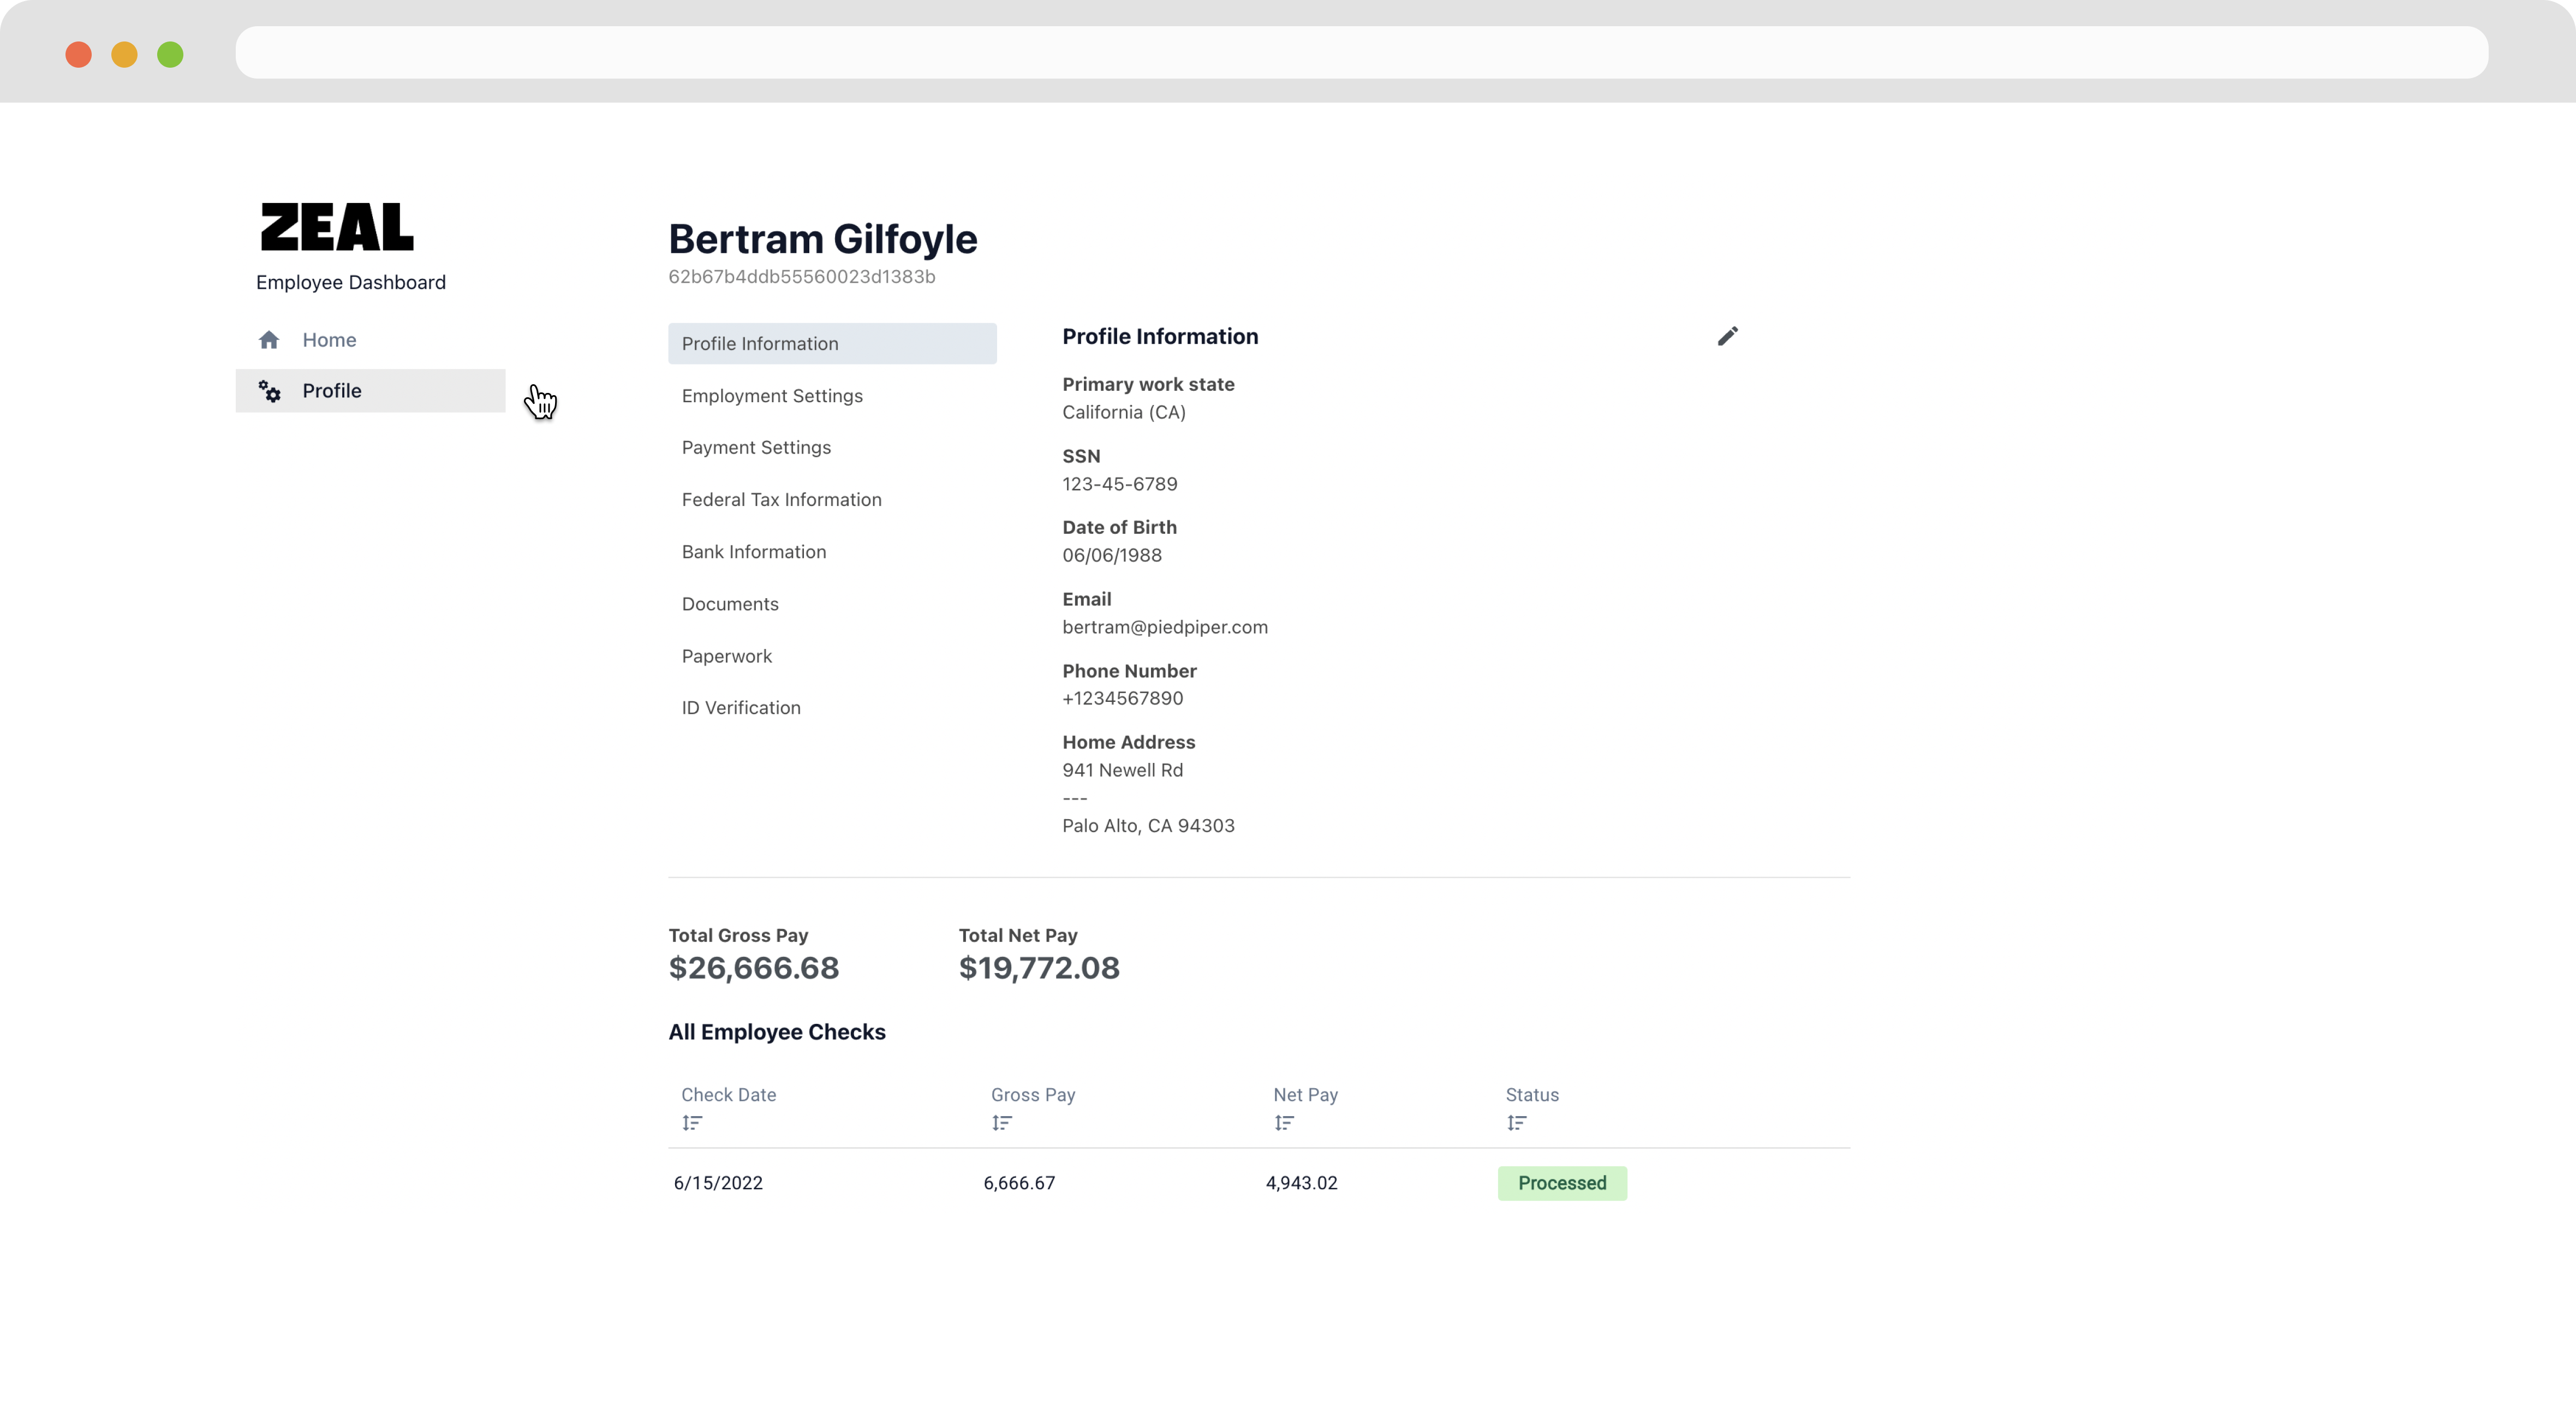The width and height of the screenshot is (2576, 1413).
Task: Click the green maximize window button
Action: pyautogui.click(x=170, y=54)
